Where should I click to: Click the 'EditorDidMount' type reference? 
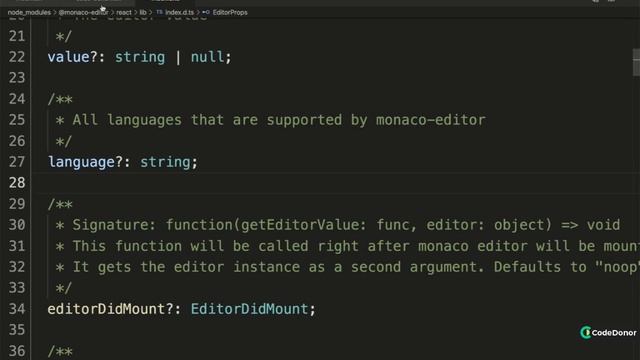[x=249, y=309]
